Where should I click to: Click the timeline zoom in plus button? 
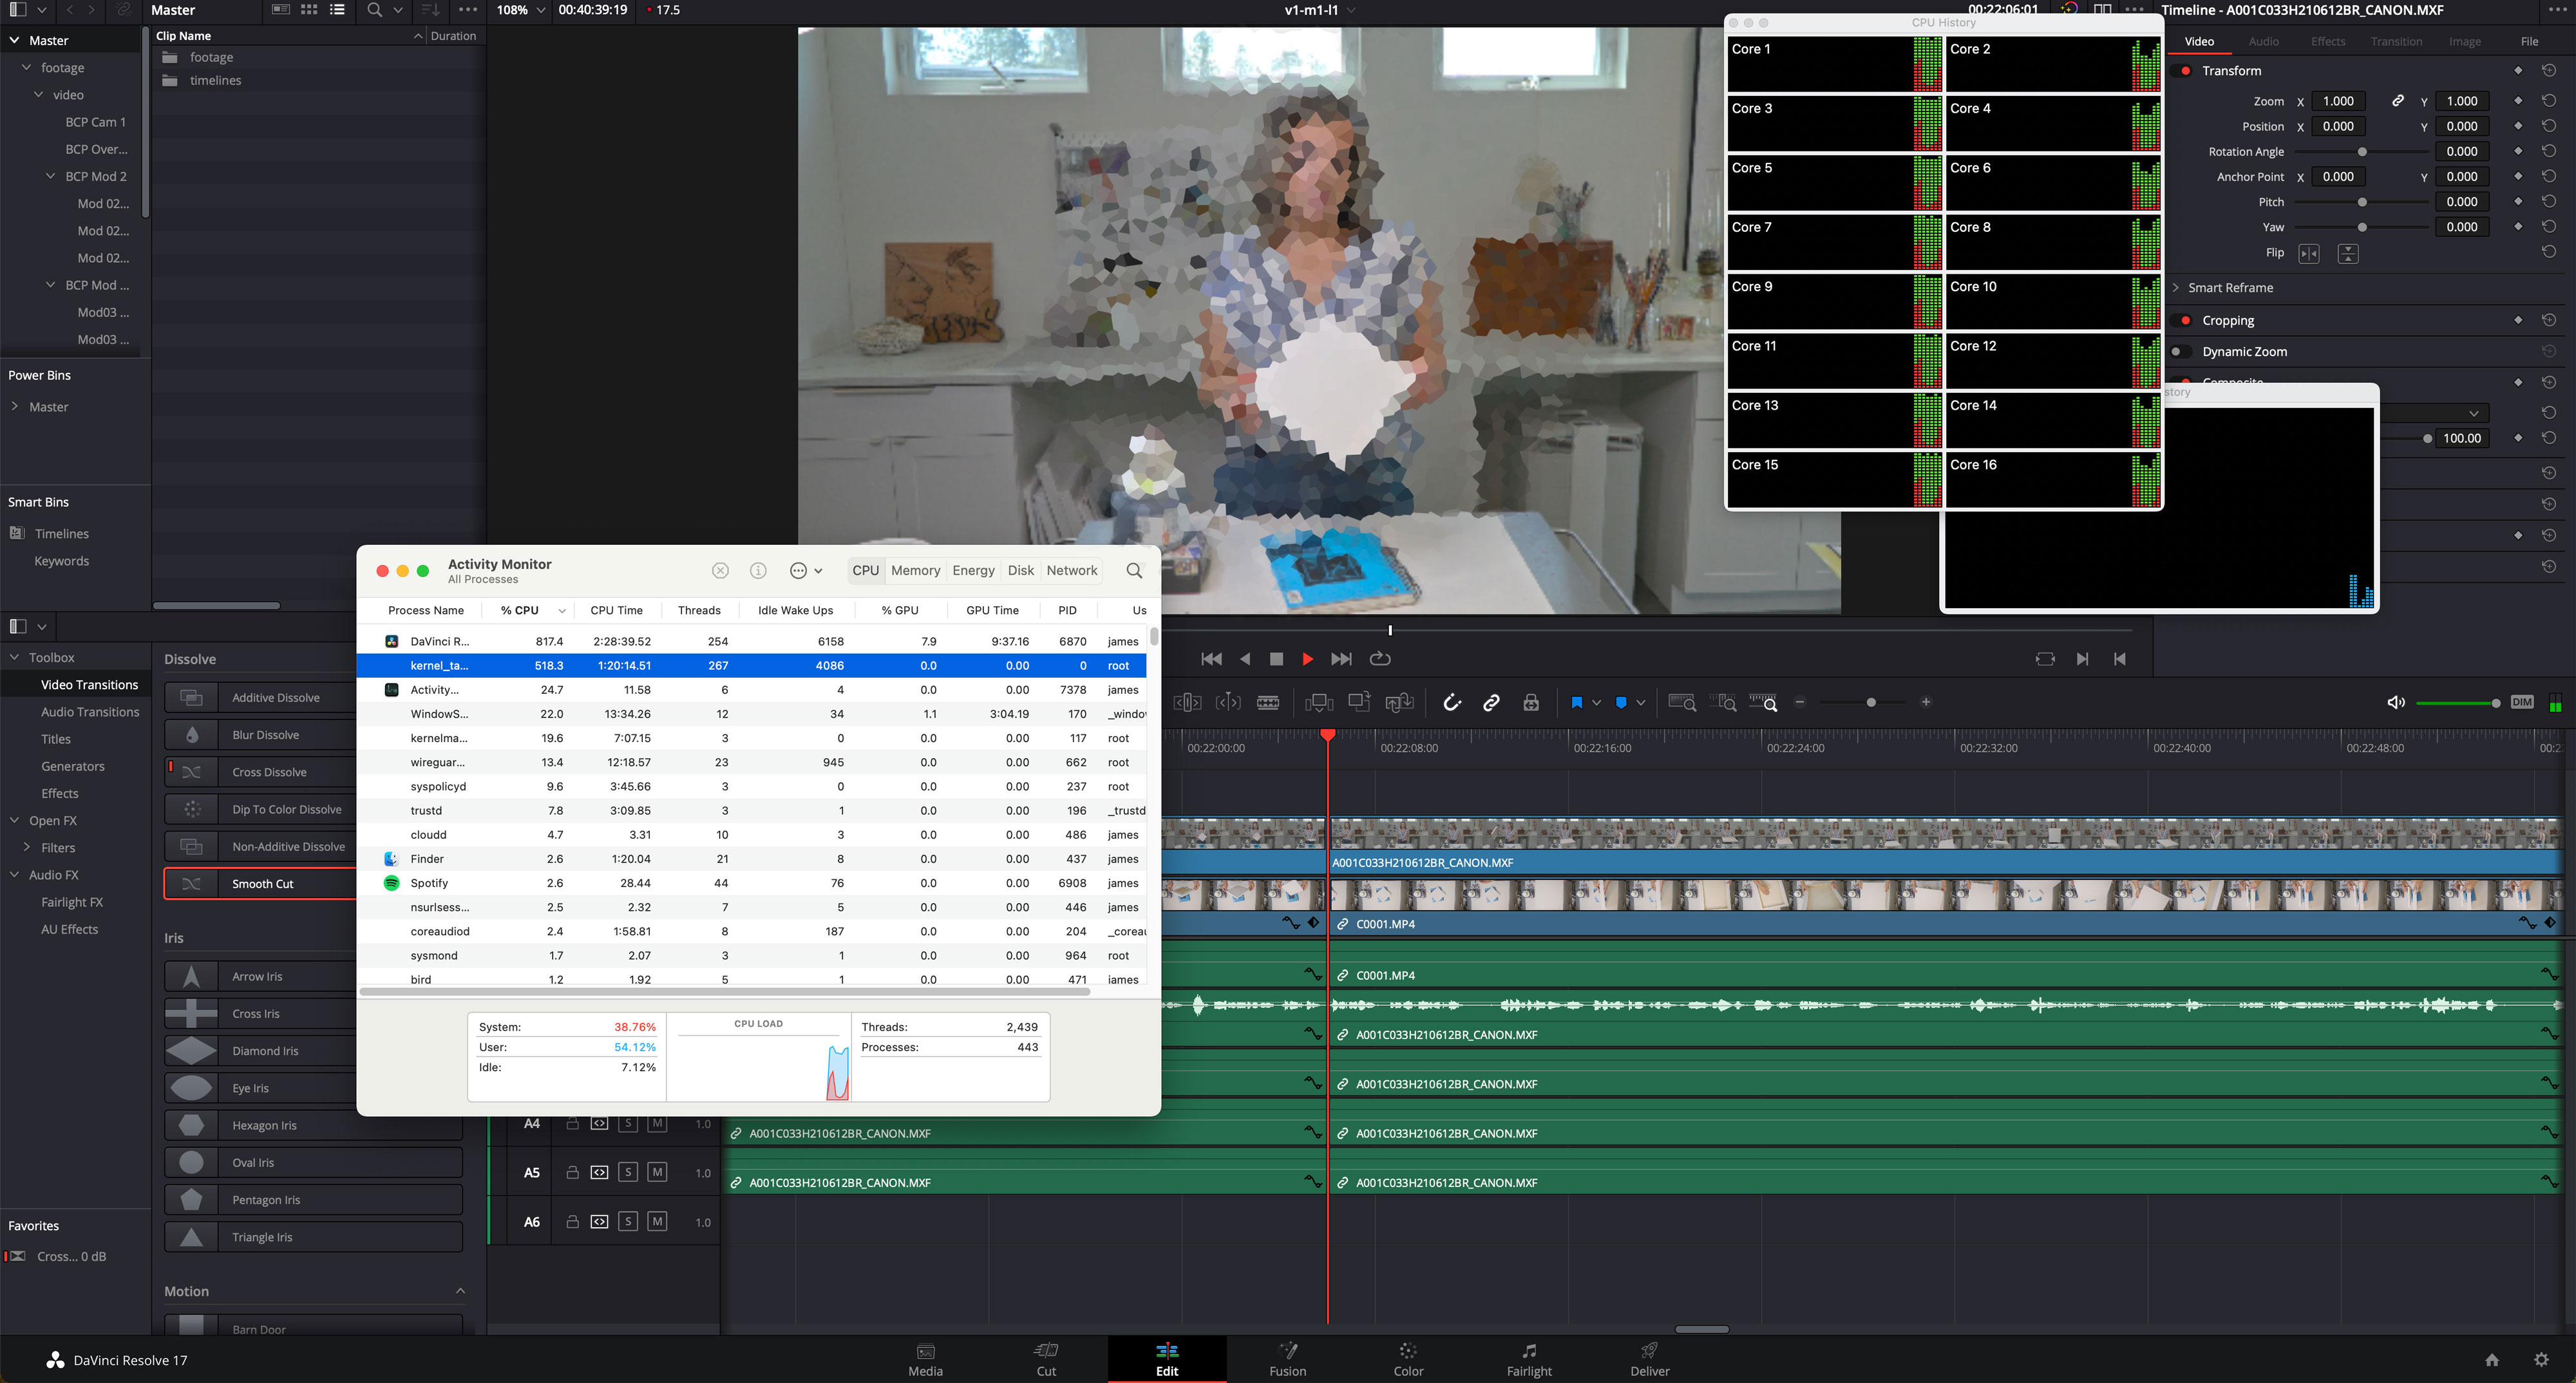[1926, 702]
